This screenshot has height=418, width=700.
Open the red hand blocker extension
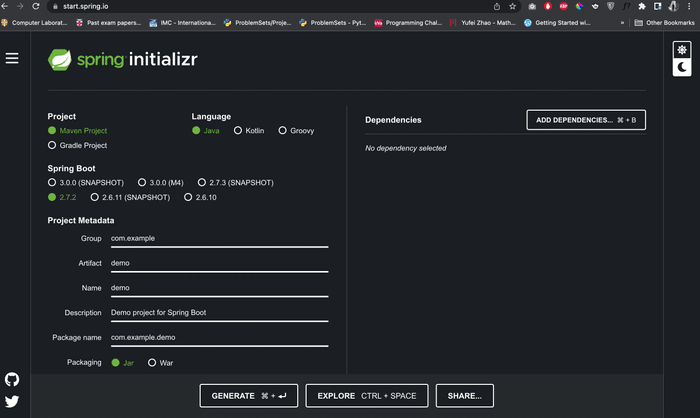[548, 6]
